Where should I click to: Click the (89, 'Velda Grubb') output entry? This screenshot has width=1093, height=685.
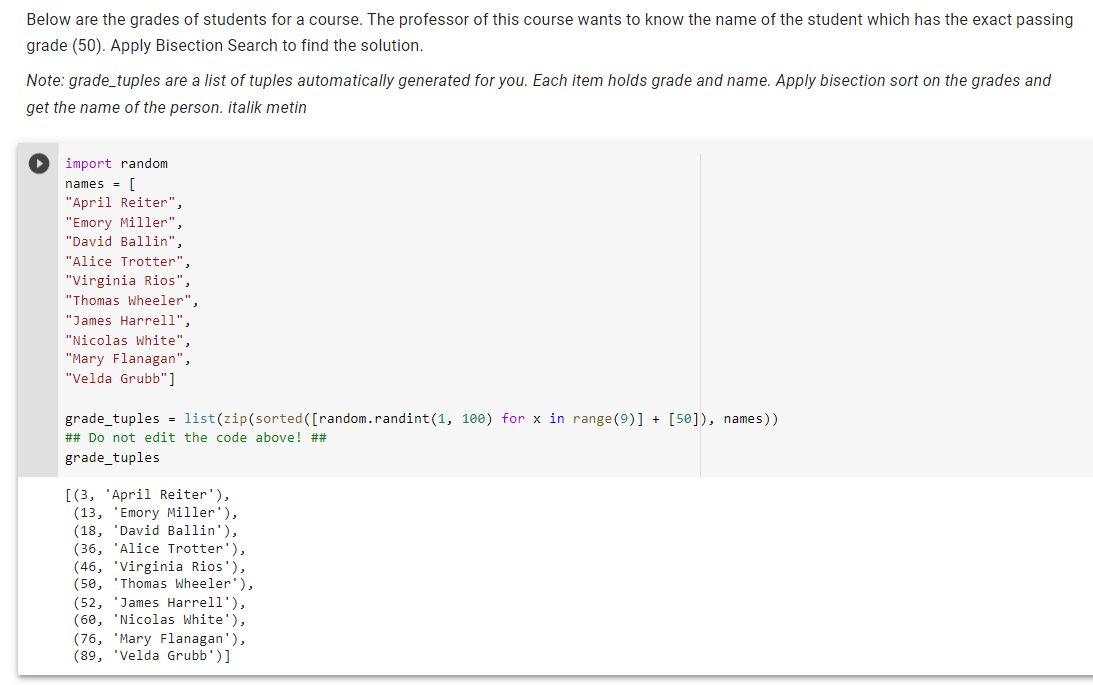[x=150, y=655]
